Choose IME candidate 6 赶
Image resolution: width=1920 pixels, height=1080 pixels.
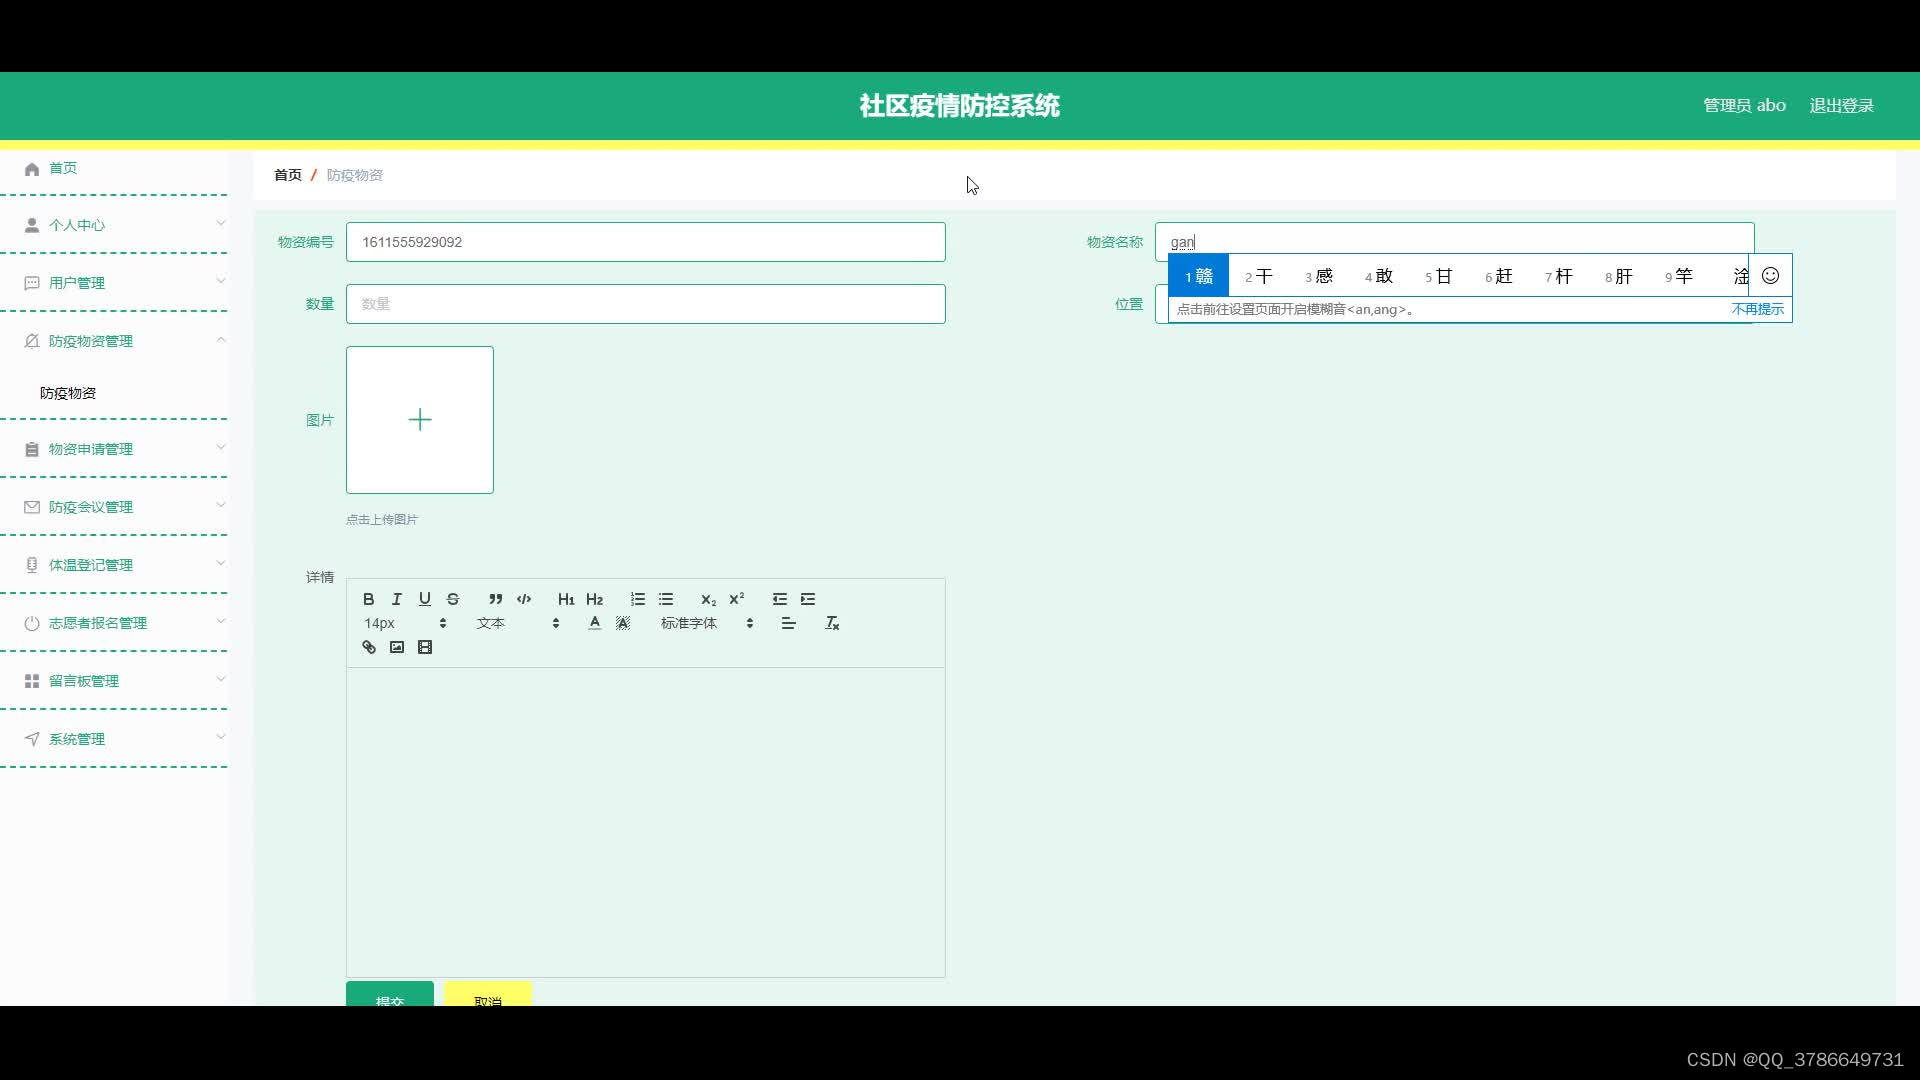click(1499, 276)
